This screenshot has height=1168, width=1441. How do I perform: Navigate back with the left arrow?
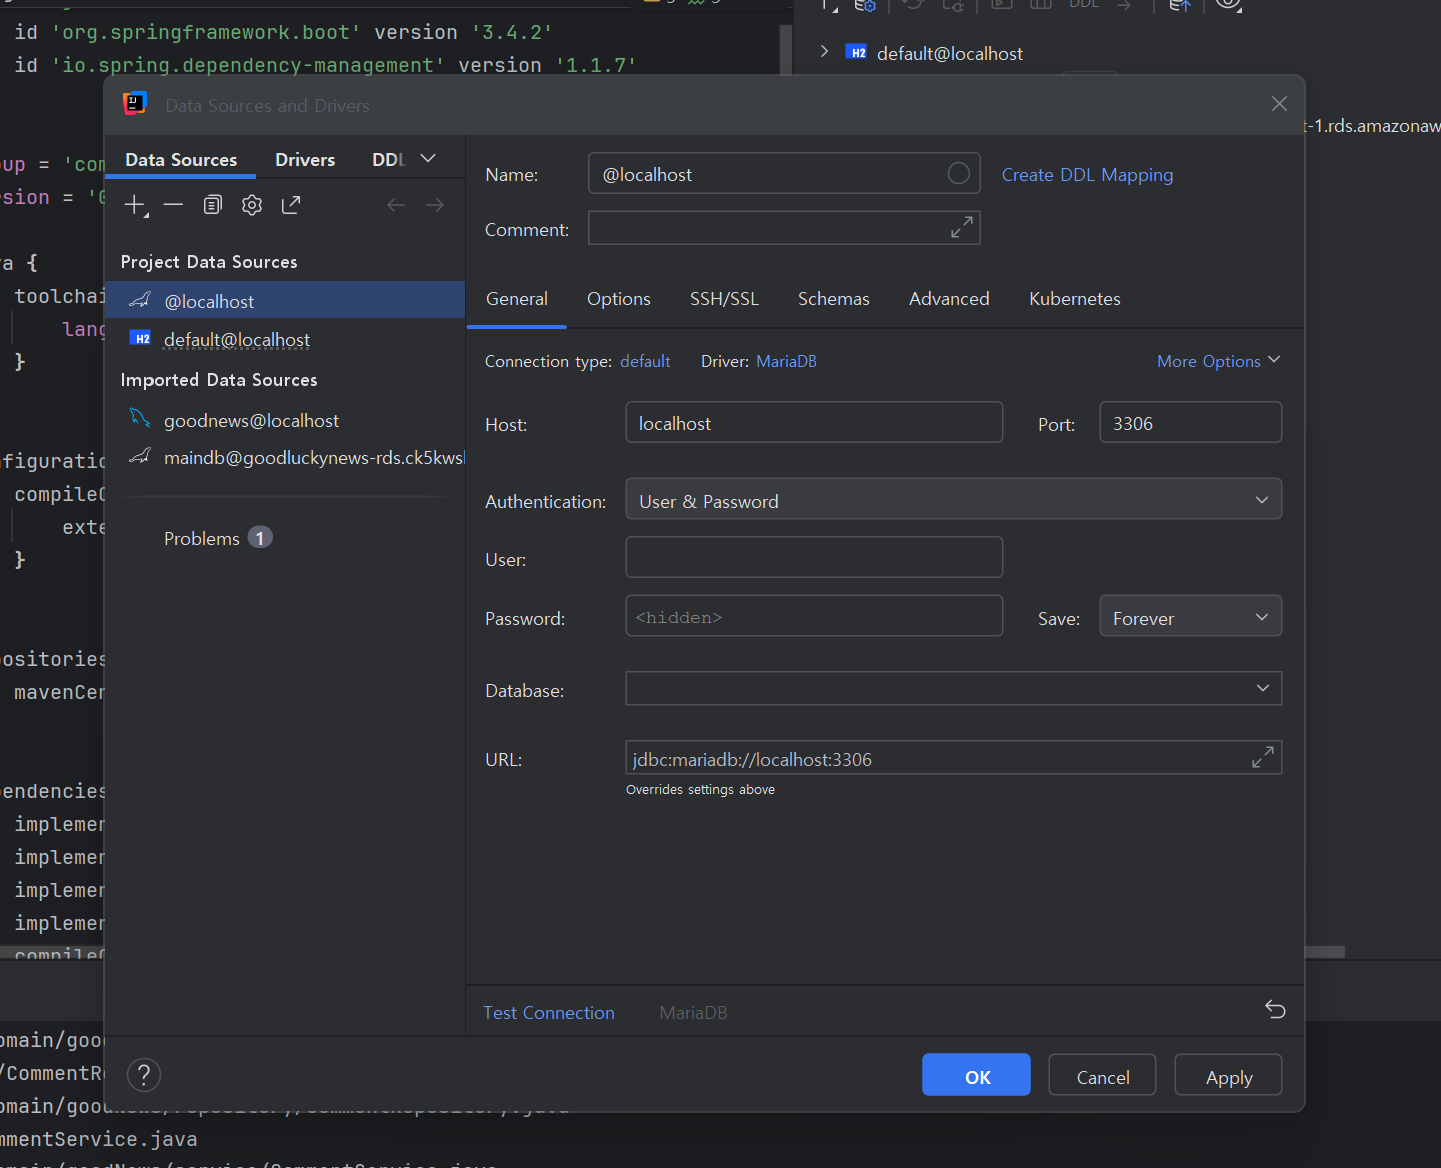(x=396, y=205)
